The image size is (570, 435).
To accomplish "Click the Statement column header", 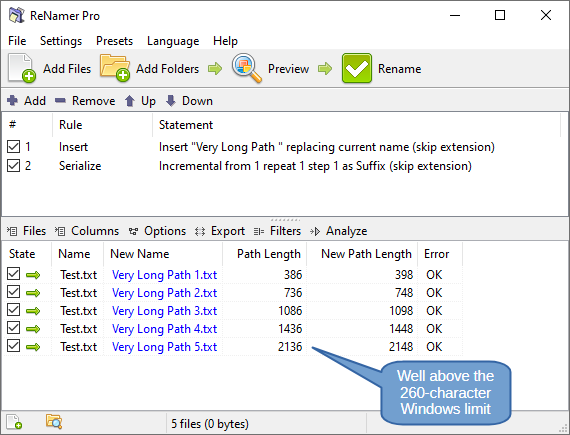I will [x=356, y=125].
